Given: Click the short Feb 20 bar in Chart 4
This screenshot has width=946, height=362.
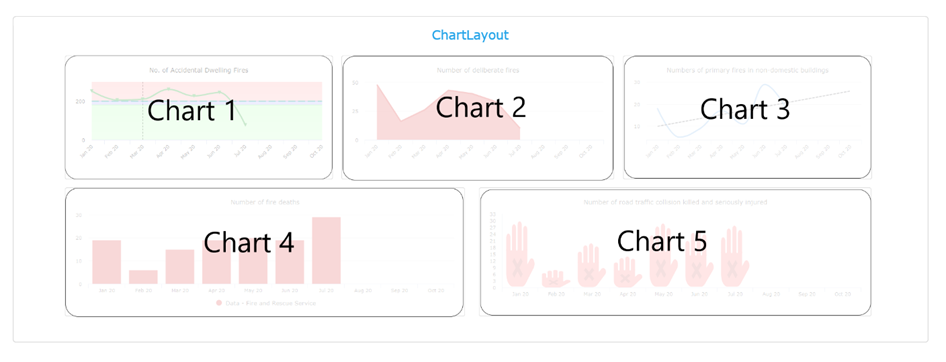Looking at the screenshot, I should pos(143,277).
